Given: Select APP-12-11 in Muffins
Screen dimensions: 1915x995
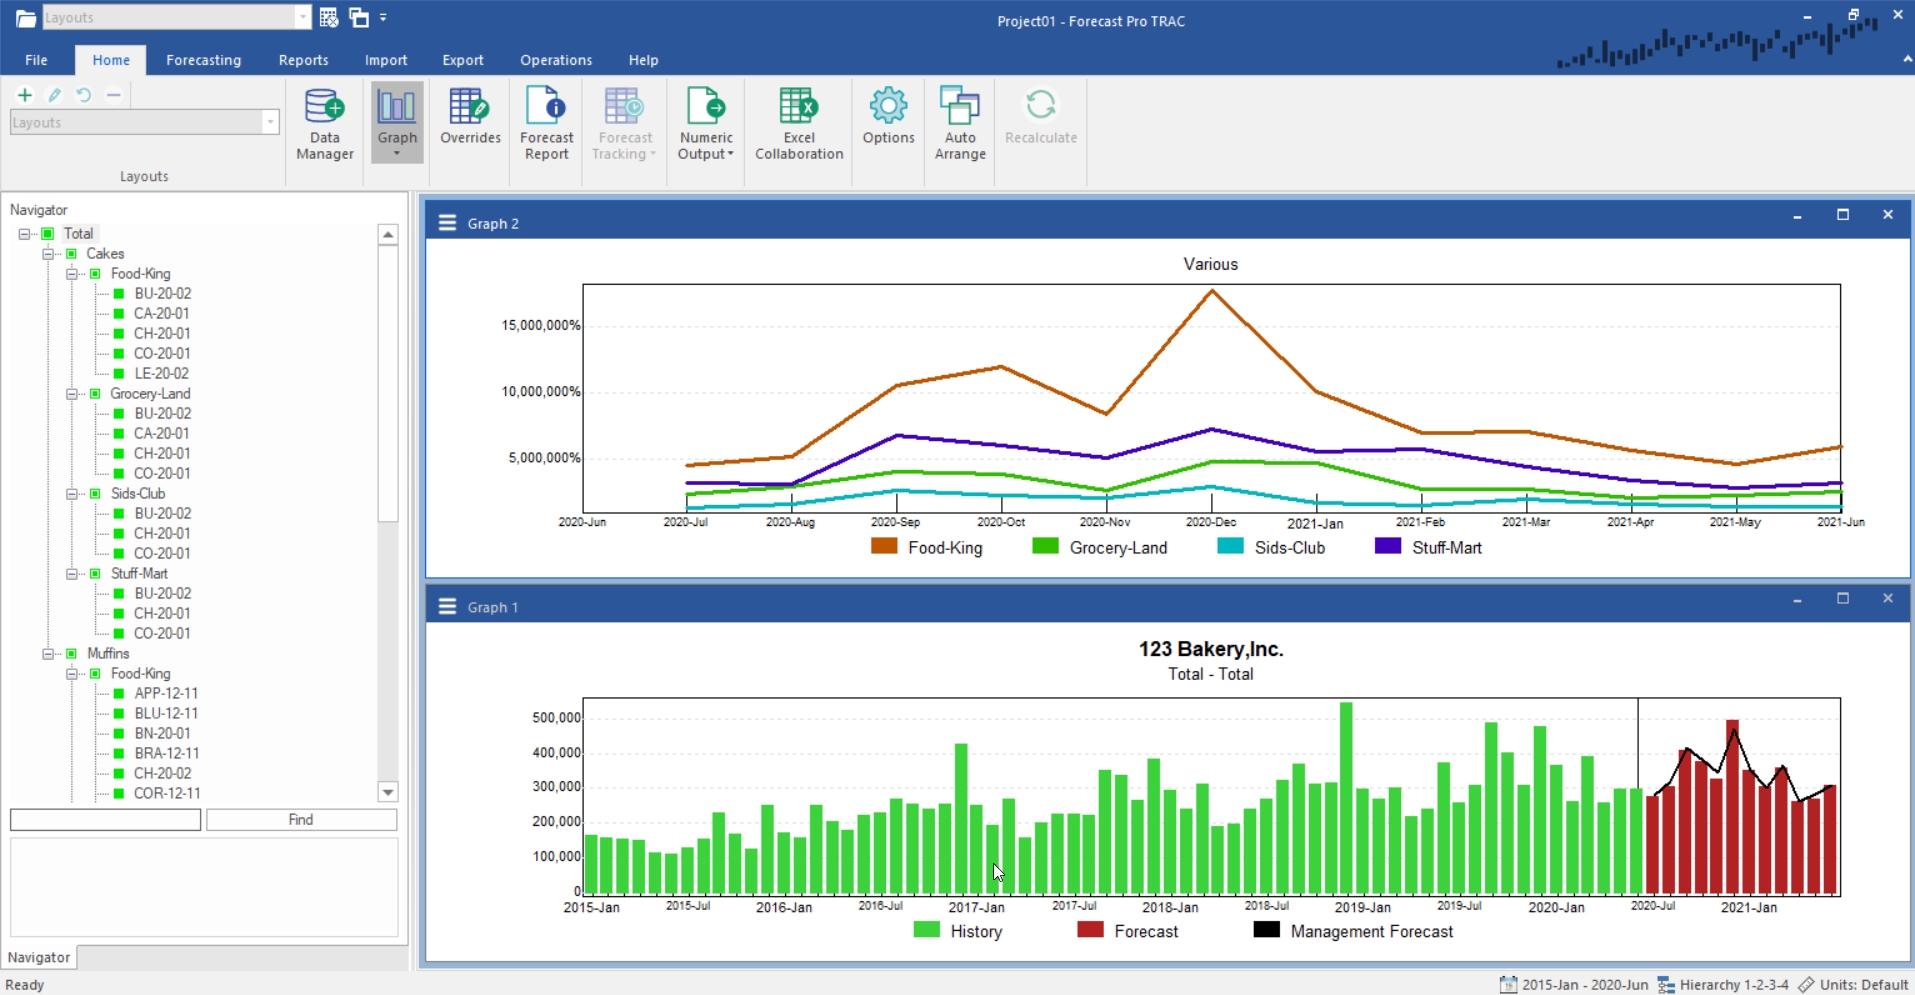Looking at the screenshot, I should point(166,694).
